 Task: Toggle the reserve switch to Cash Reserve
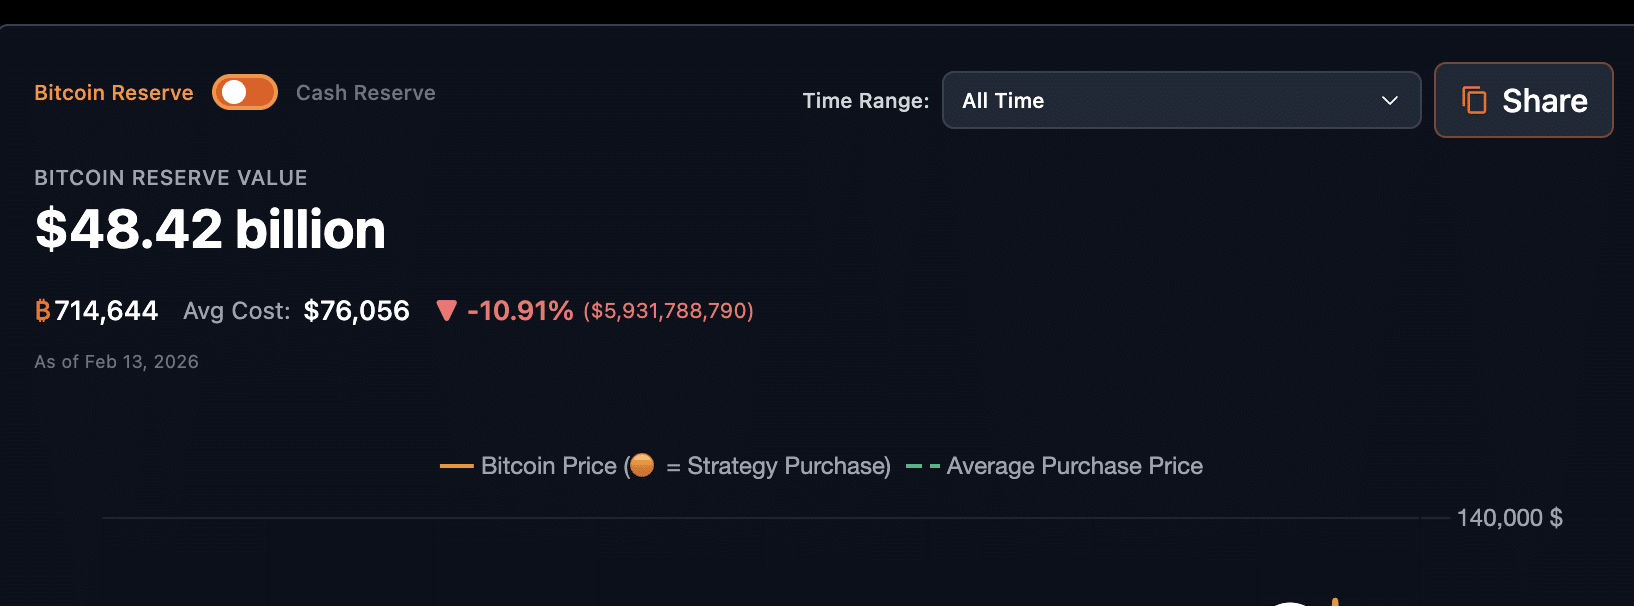244,92
